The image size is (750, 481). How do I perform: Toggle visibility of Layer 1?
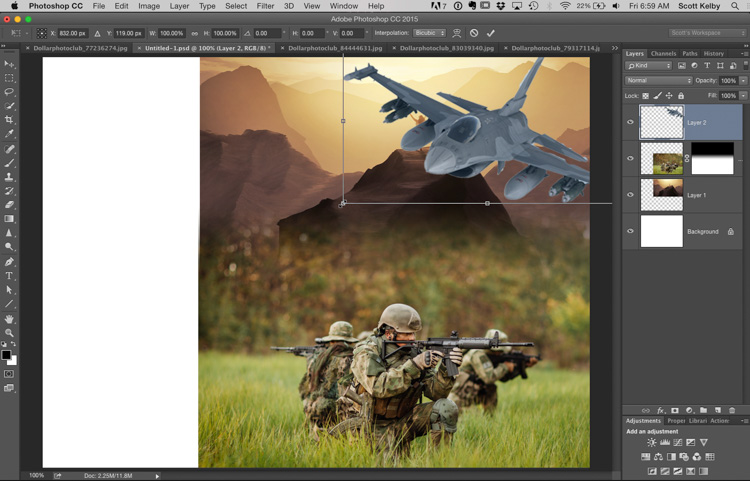click(x=630, y=195)
